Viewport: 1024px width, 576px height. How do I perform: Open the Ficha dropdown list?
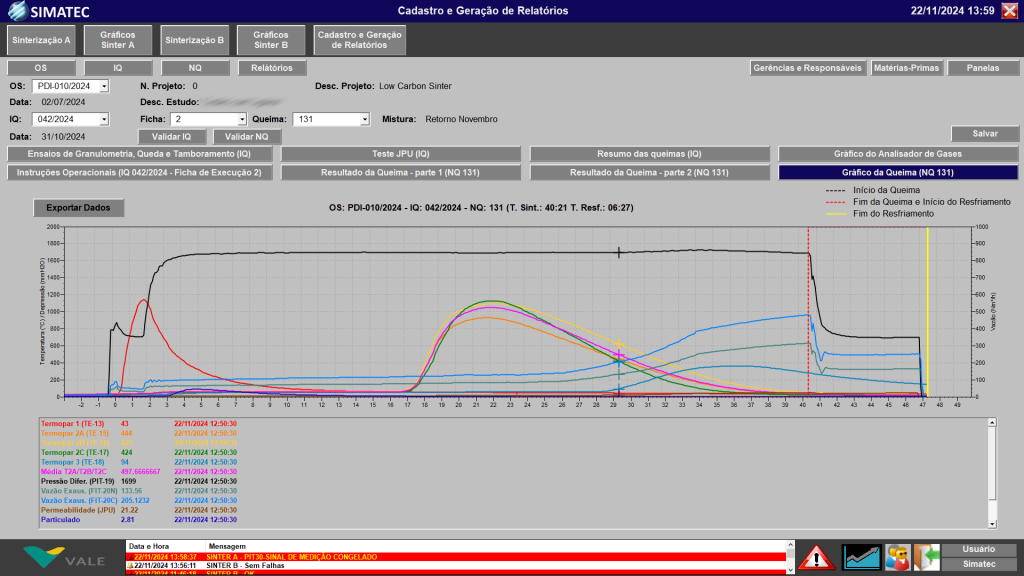241,119
